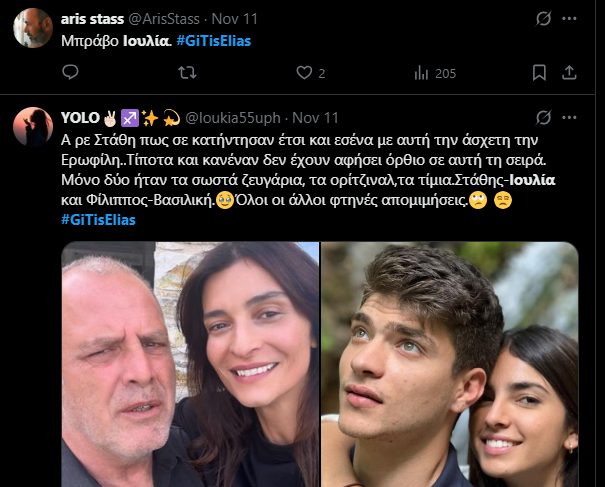Open Grok actions on aris stass tweet

tap(544, 18)
